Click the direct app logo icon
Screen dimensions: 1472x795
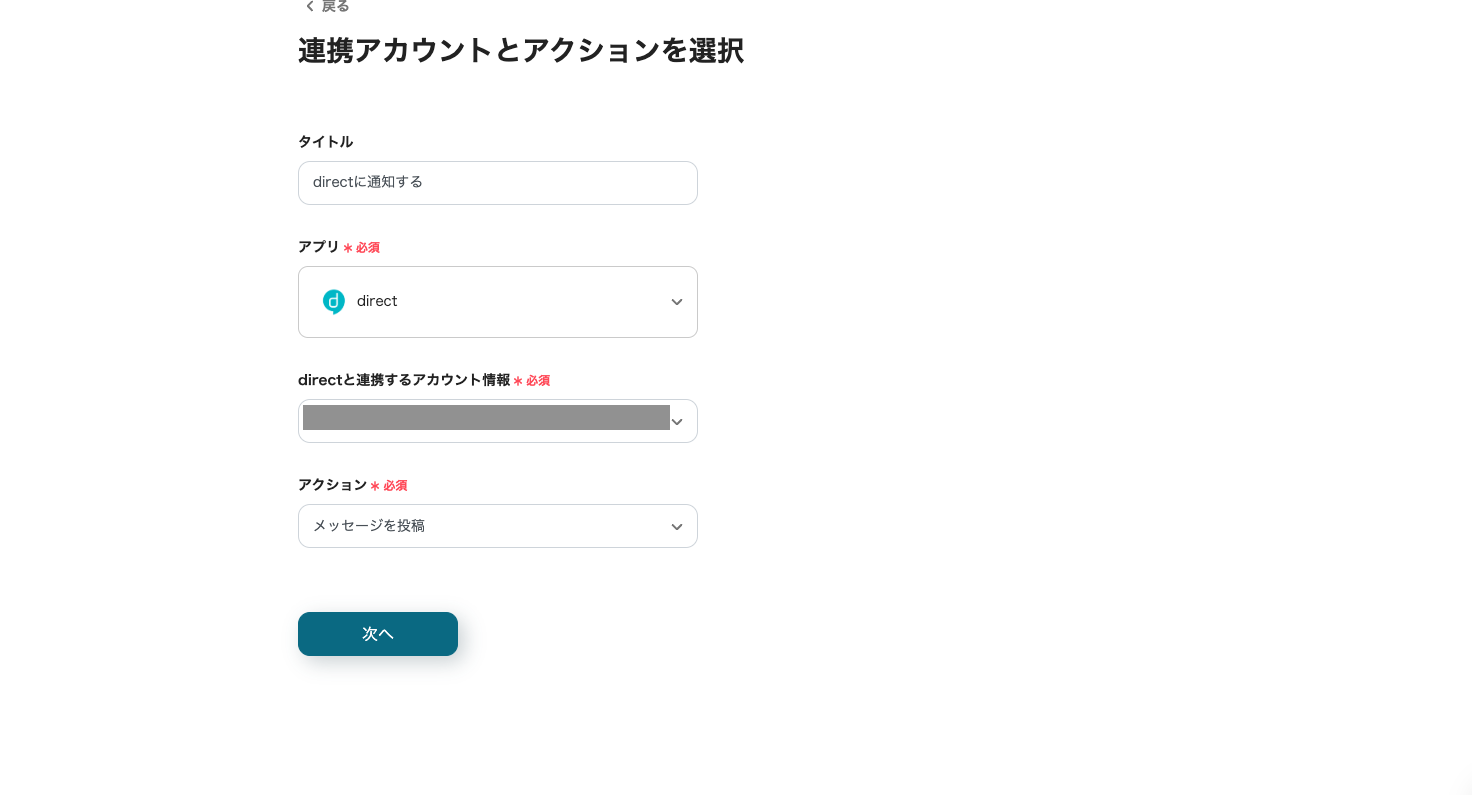pos(334,302)
